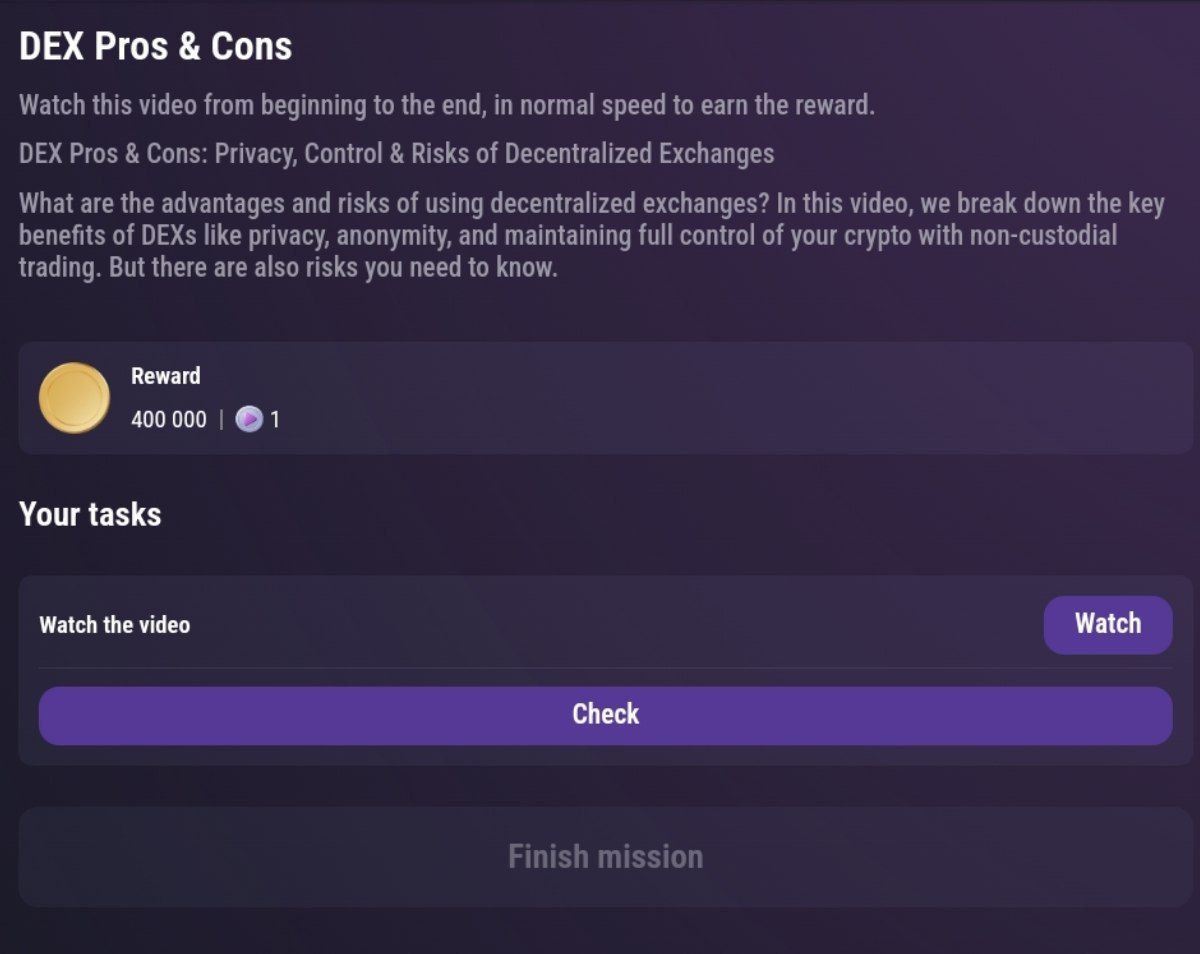Tap the gold coin beside the Reward label
Viewport: 1200px width, 954px height.
point(73,397)
